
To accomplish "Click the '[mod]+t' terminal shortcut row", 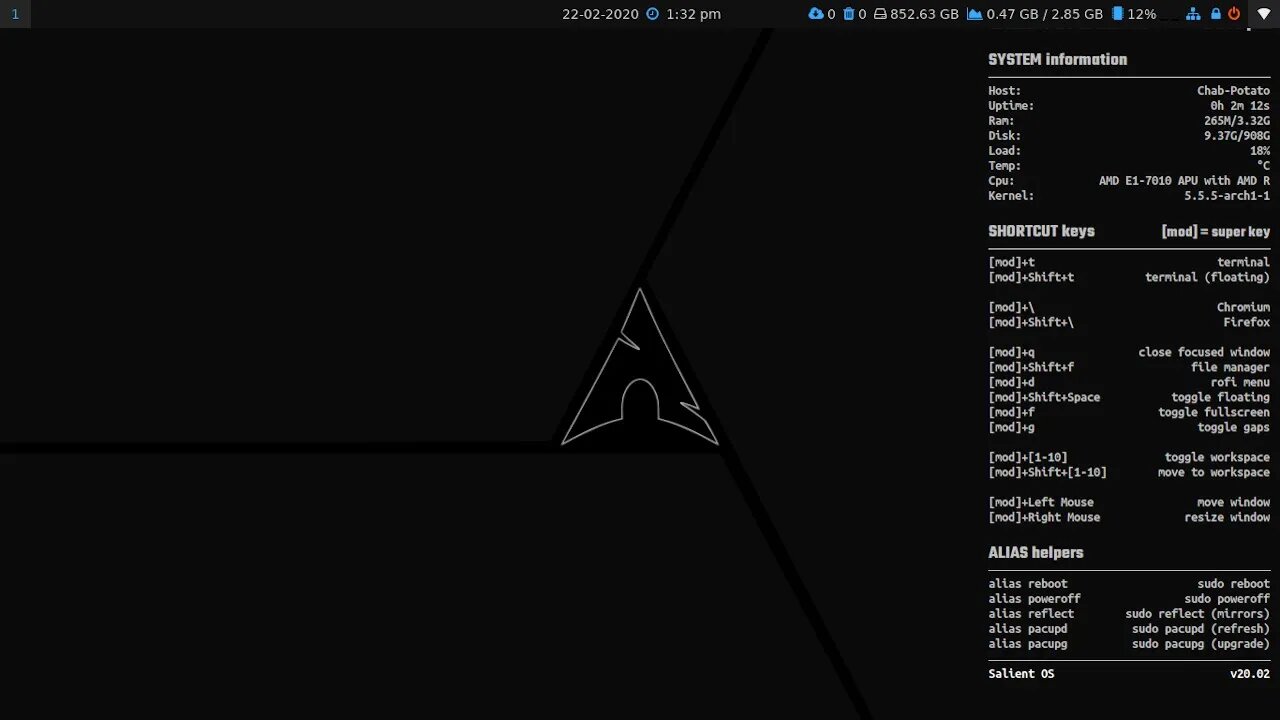I will click(1129, 262).
